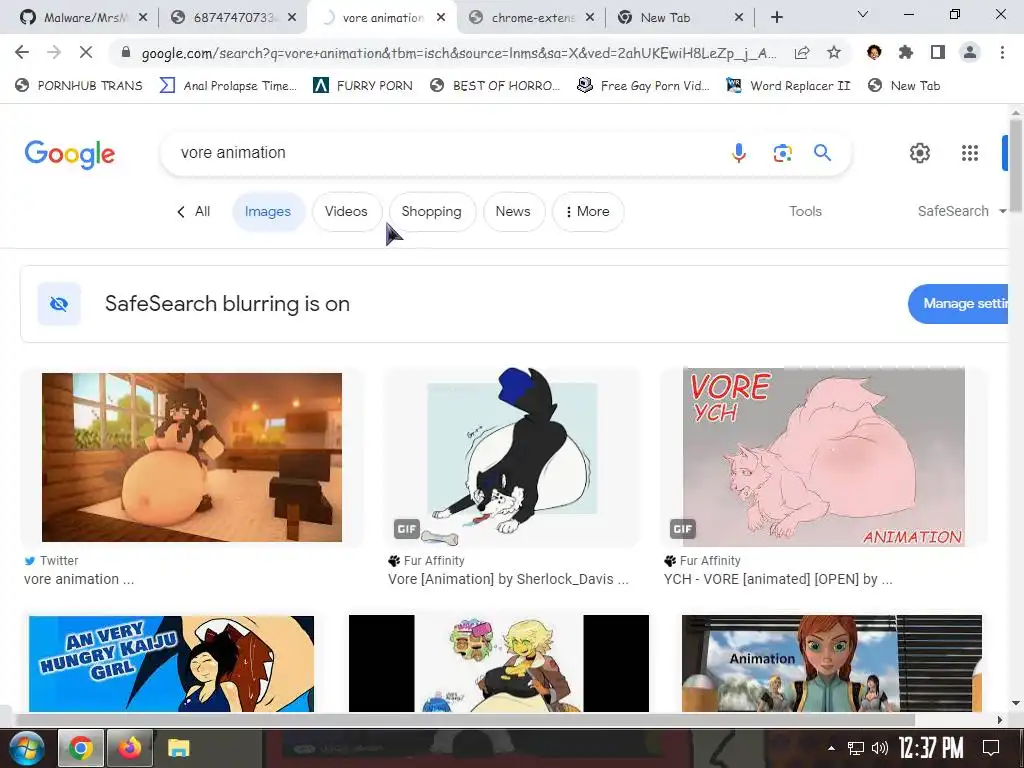Open the Windows Start menu
Screen dimensions: 1024x768
(25, 748)
